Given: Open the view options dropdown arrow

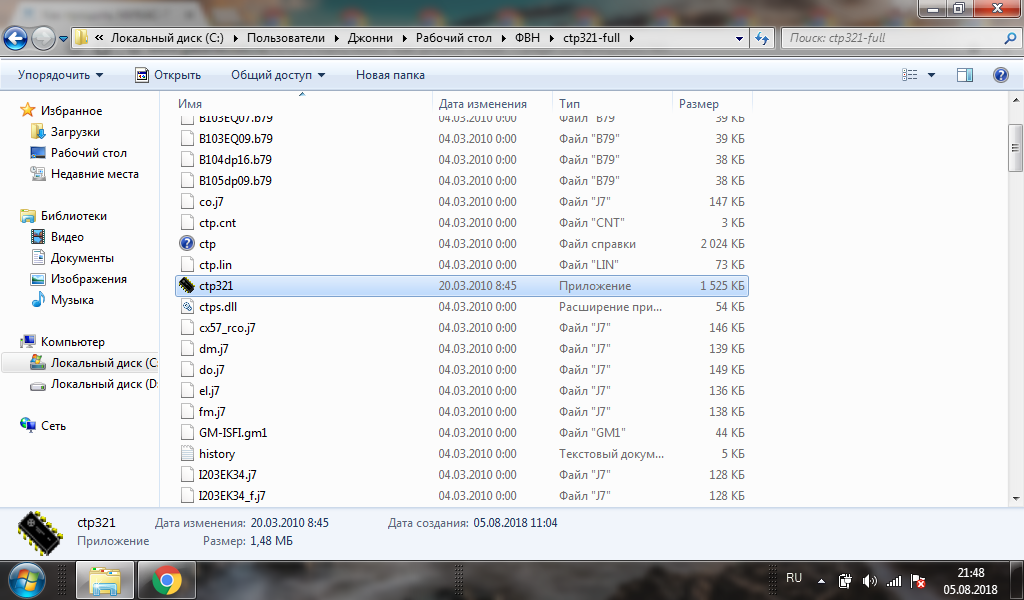Looking at the screenshot, I should pyautogui.click(x=932, y=75).
